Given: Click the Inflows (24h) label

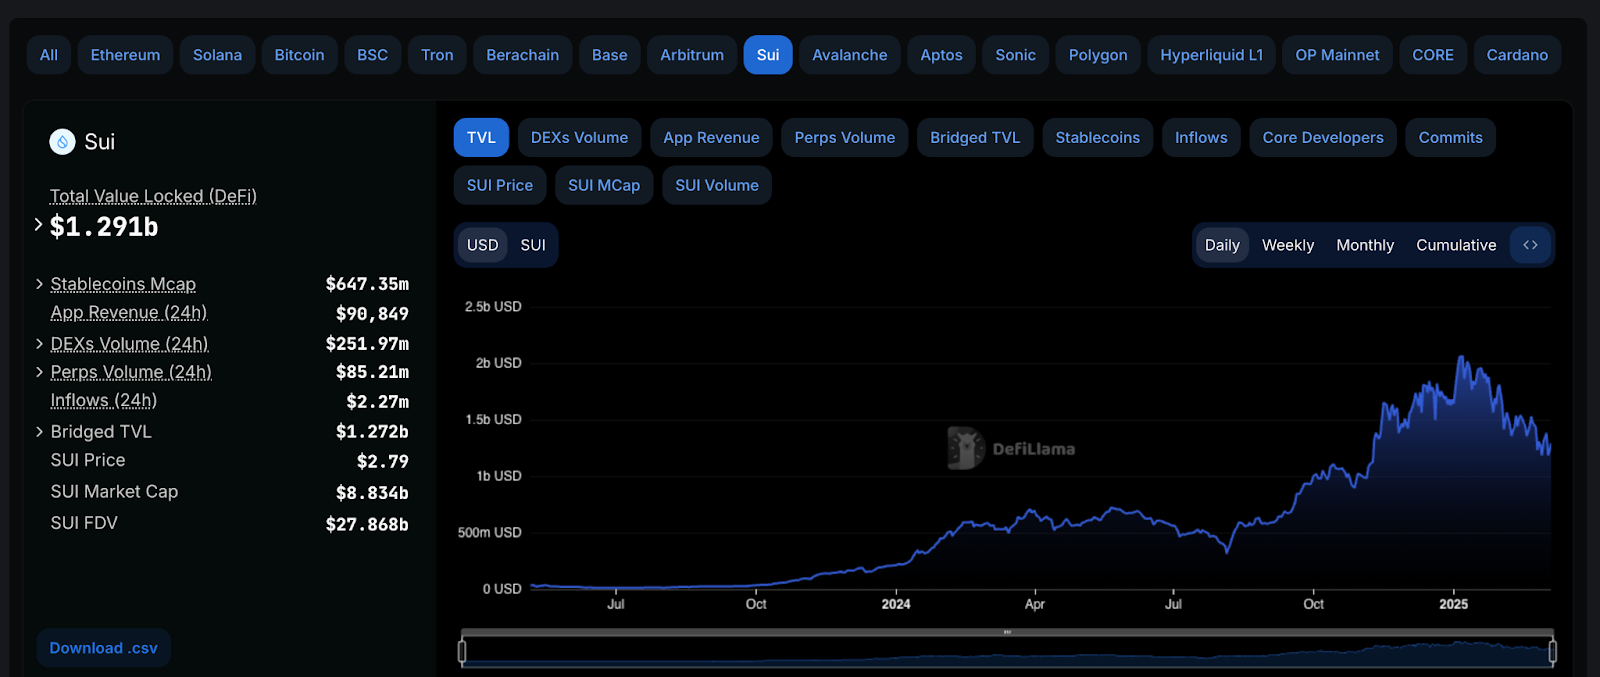Looking at the screenshot, I should (104, 400).
